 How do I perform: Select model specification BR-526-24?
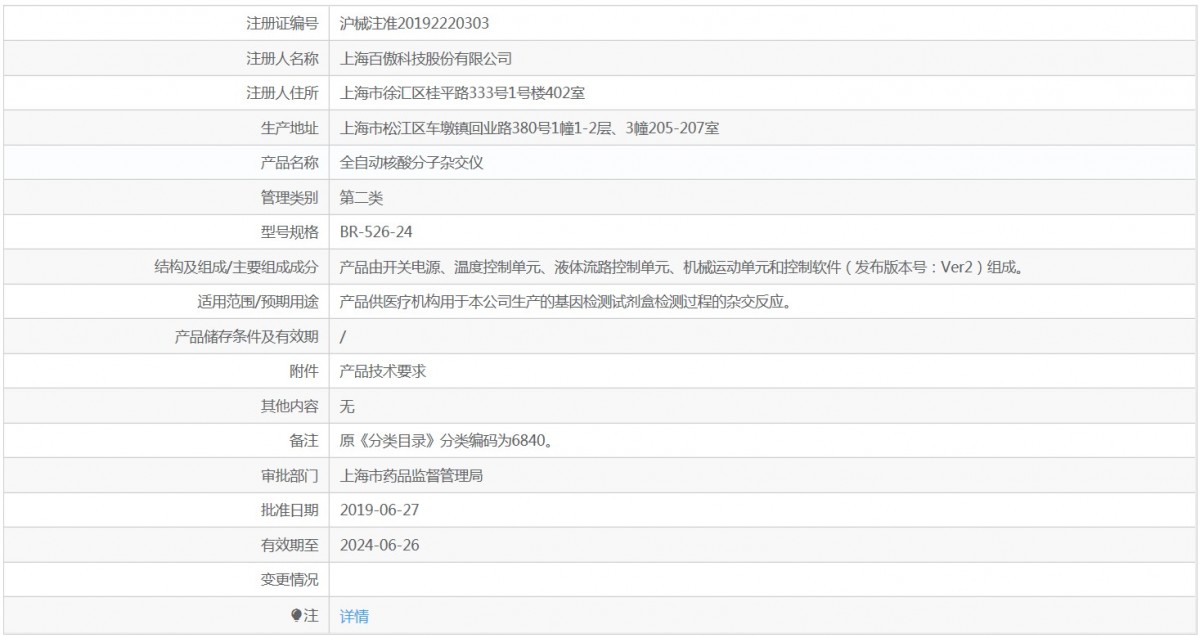pos(376,232)
